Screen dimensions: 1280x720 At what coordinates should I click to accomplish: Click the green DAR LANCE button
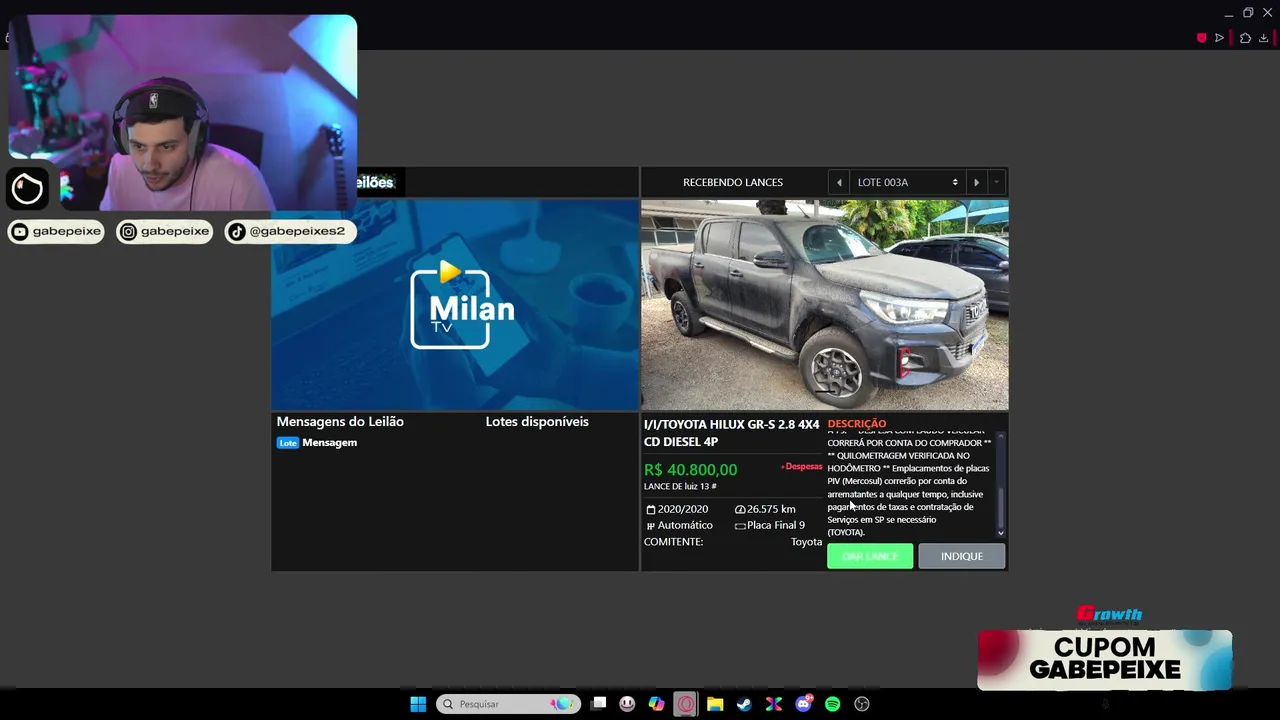point(870,556)
